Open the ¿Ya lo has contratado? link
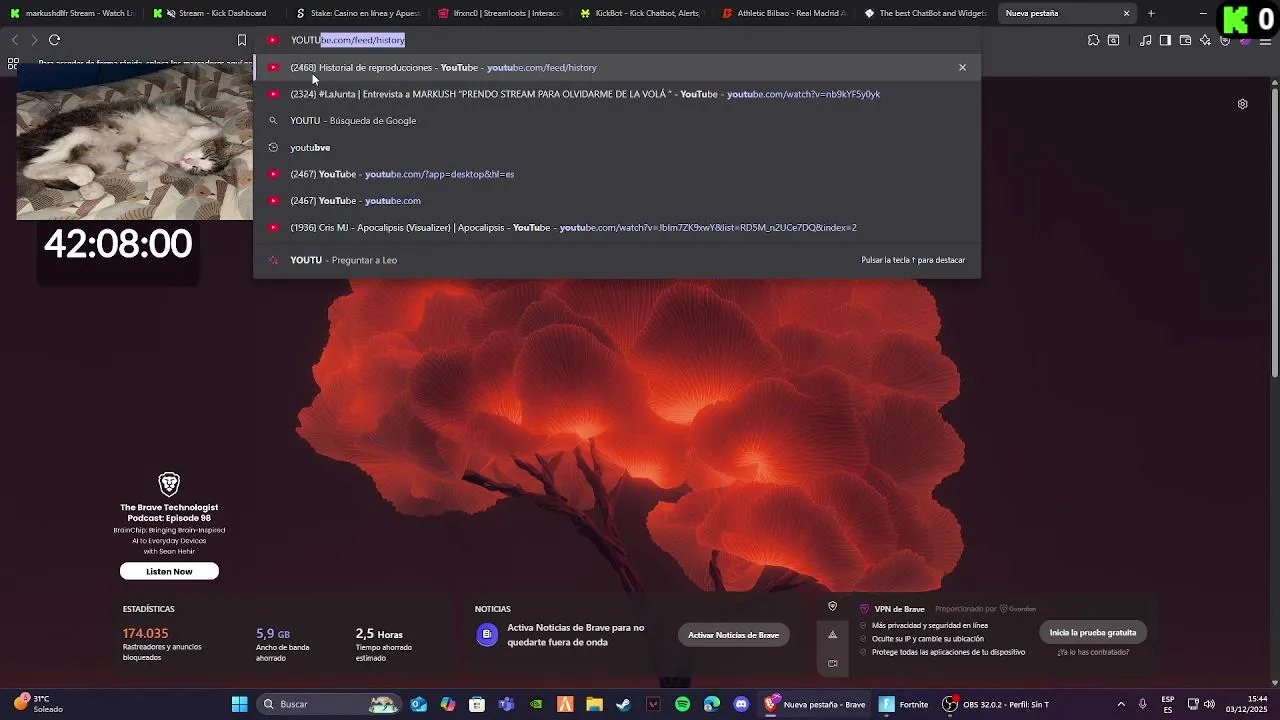 pyautogui.click(x=1093, y=652)
